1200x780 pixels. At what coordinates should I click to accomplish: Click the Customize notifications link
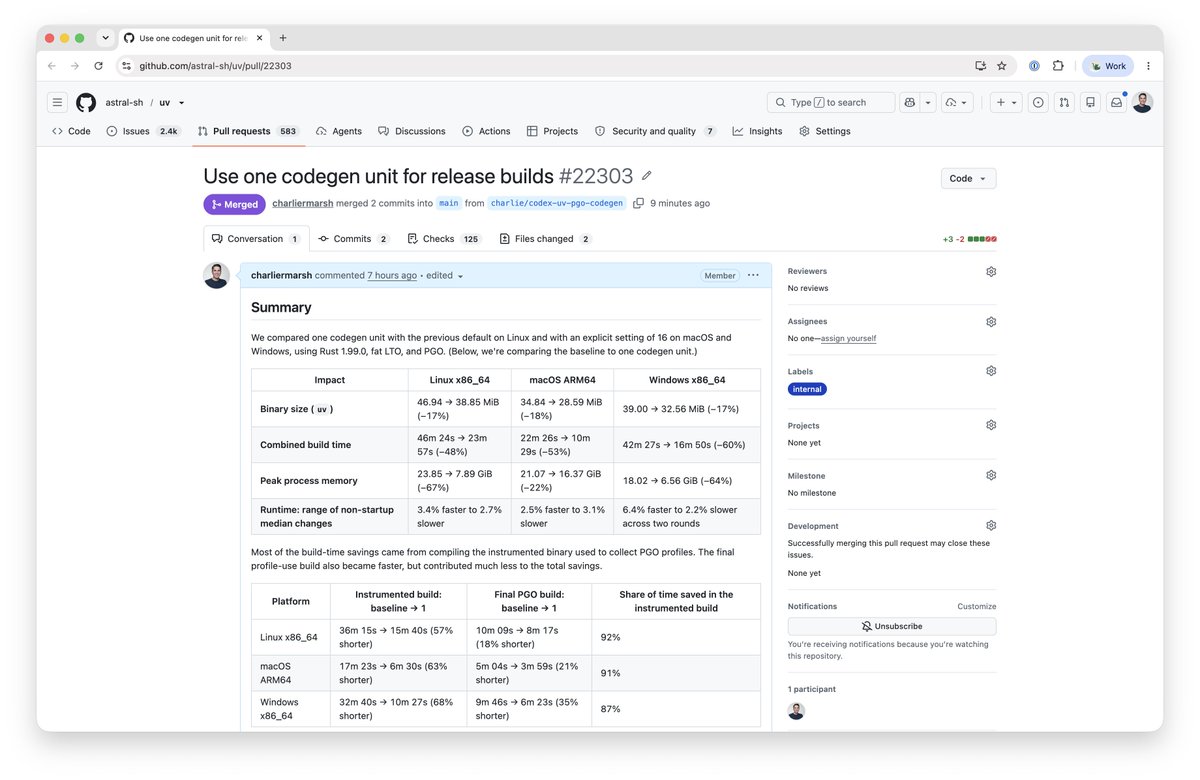point(977,606)
